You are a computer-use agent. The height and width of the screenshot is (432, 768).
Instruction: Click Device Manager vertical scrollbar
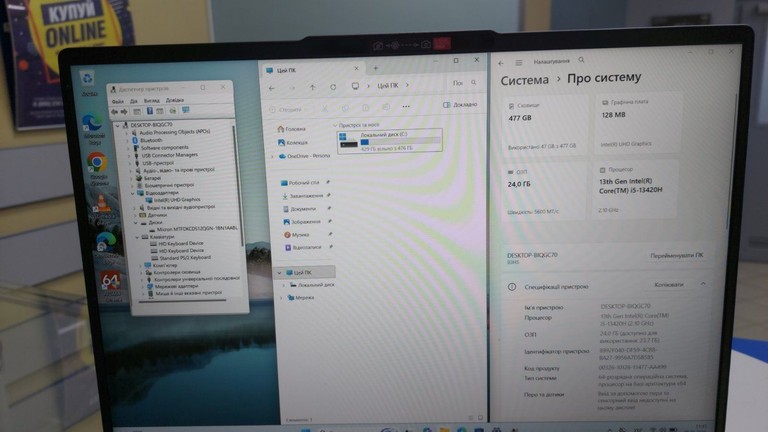tap(240, 186)
